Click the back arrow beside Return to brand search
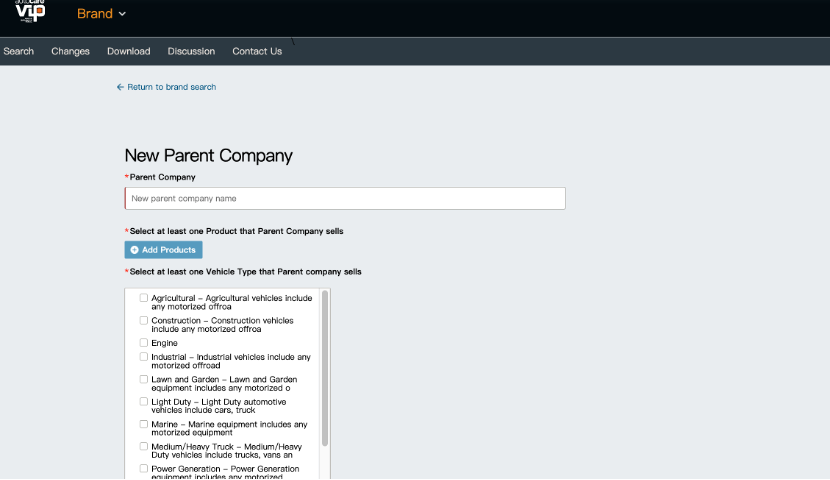Image resolution: width=830 pixels, height=480 pixels. point(120,87)
